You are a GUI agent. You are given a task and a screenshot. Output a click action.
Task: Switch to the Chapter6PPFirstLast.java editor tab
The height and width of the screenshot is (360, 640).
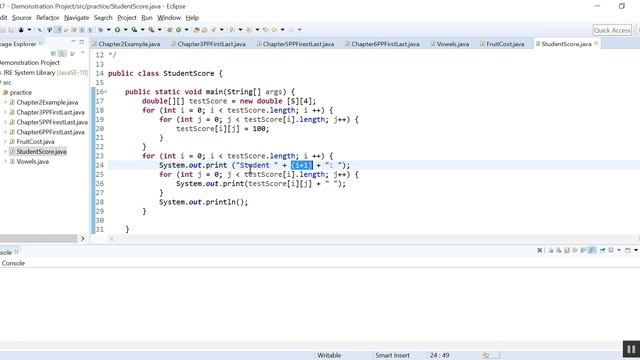(382, 44)
